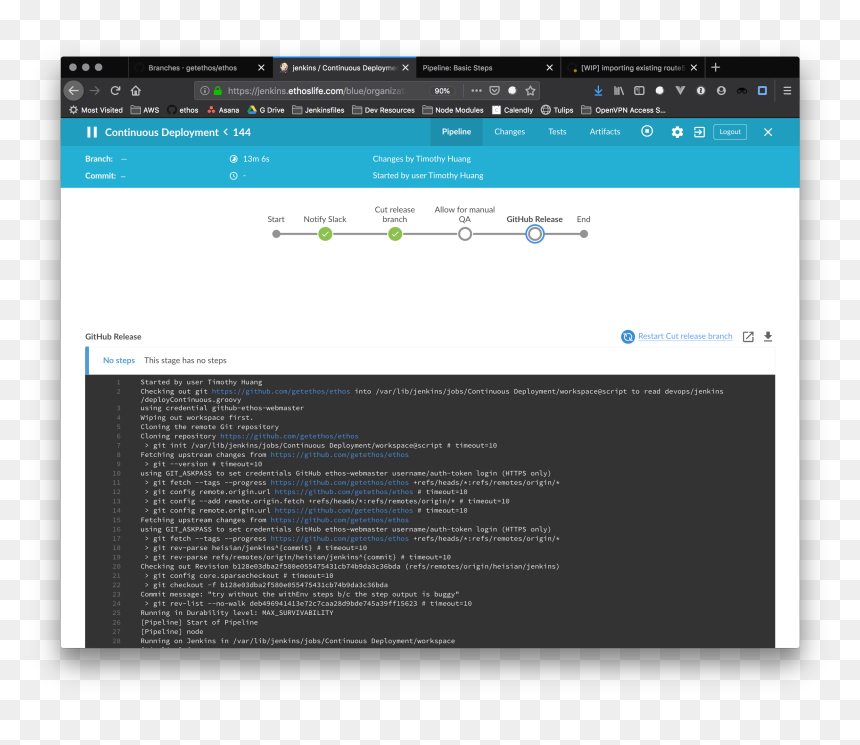Open log in a new window
The image size is (860, 745).
tap(748, 337)
